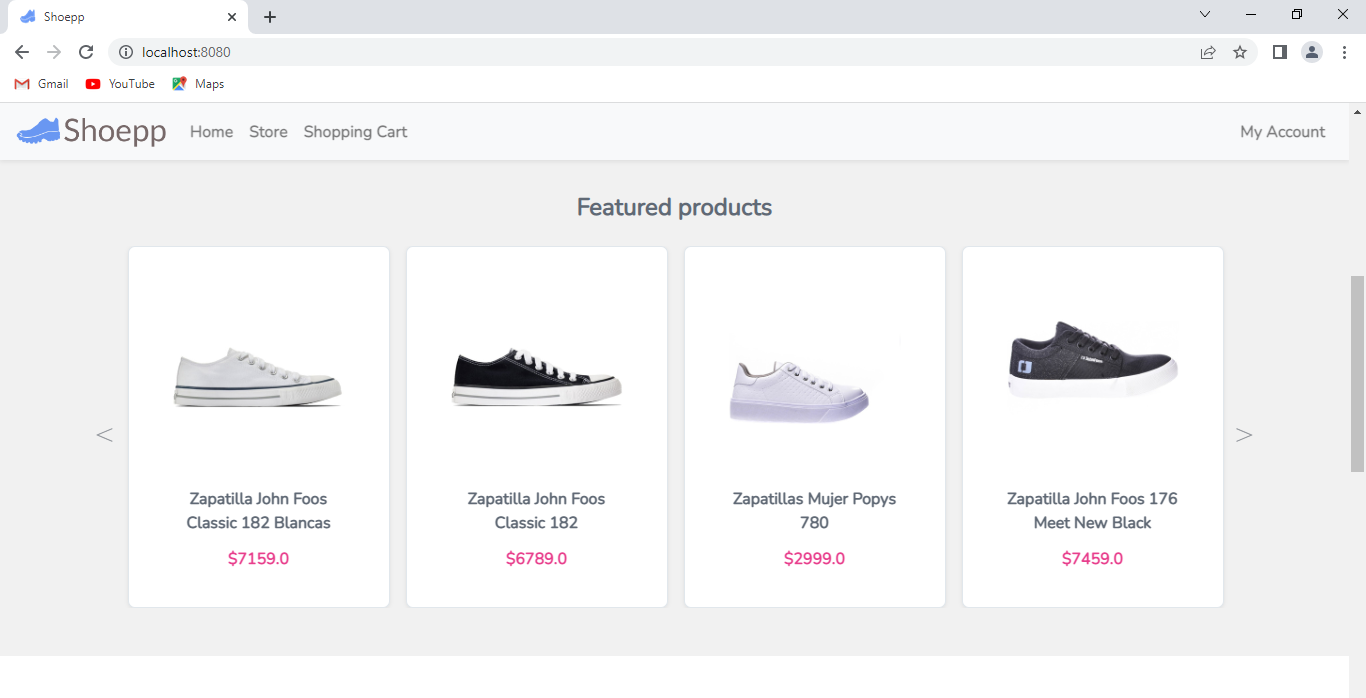
Task: Open the Shopping Cart page
Action: [355, 131]
